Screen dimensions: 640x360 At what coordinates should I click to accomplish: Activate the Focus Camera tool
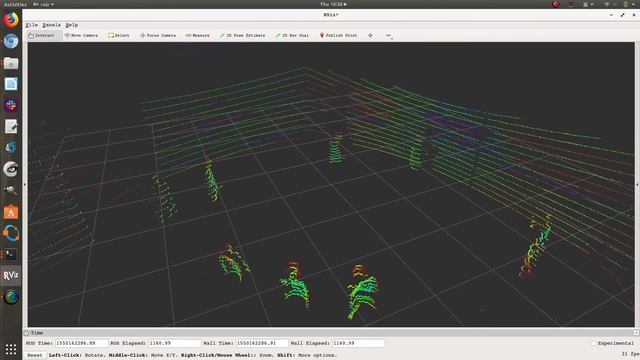coord(158,36)
